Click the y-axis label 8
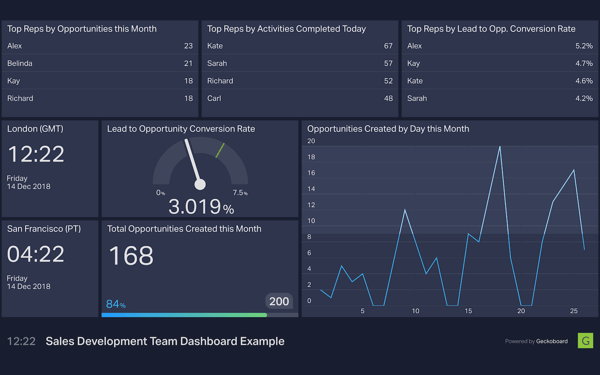 [309, 237]
